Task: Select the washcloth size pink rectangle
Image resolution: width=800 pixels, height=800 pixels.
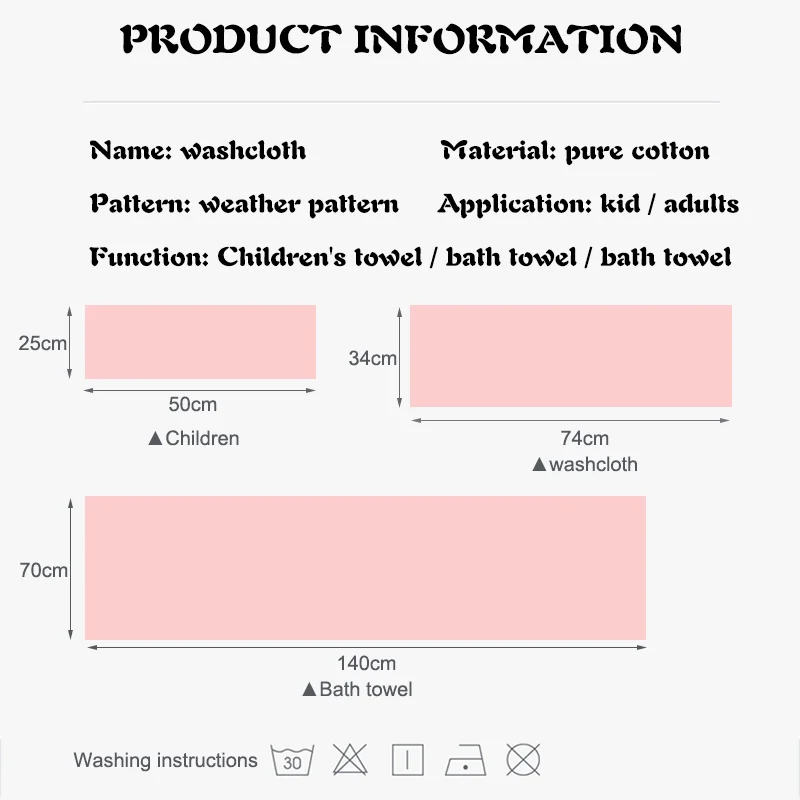Action: pos(570,356)
